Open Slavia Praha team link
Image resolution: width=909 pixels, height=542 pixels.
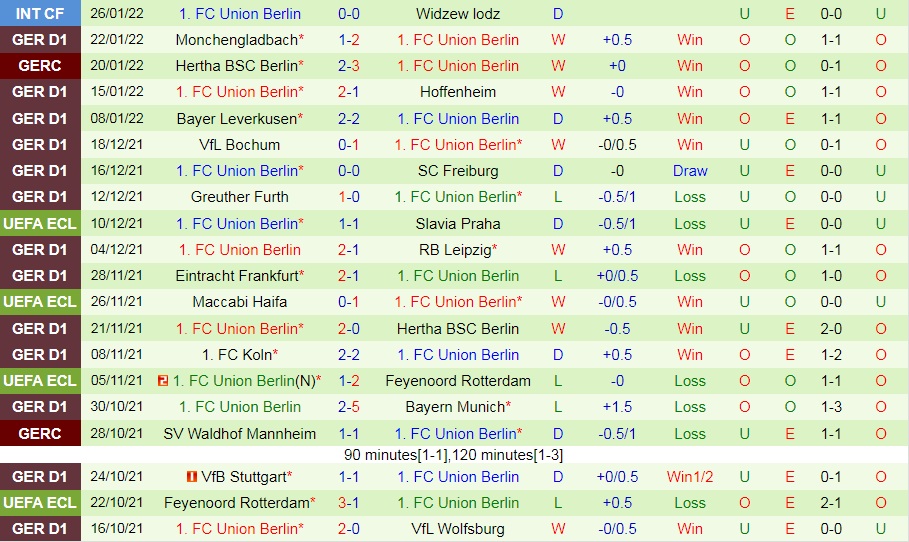point(457,223)
